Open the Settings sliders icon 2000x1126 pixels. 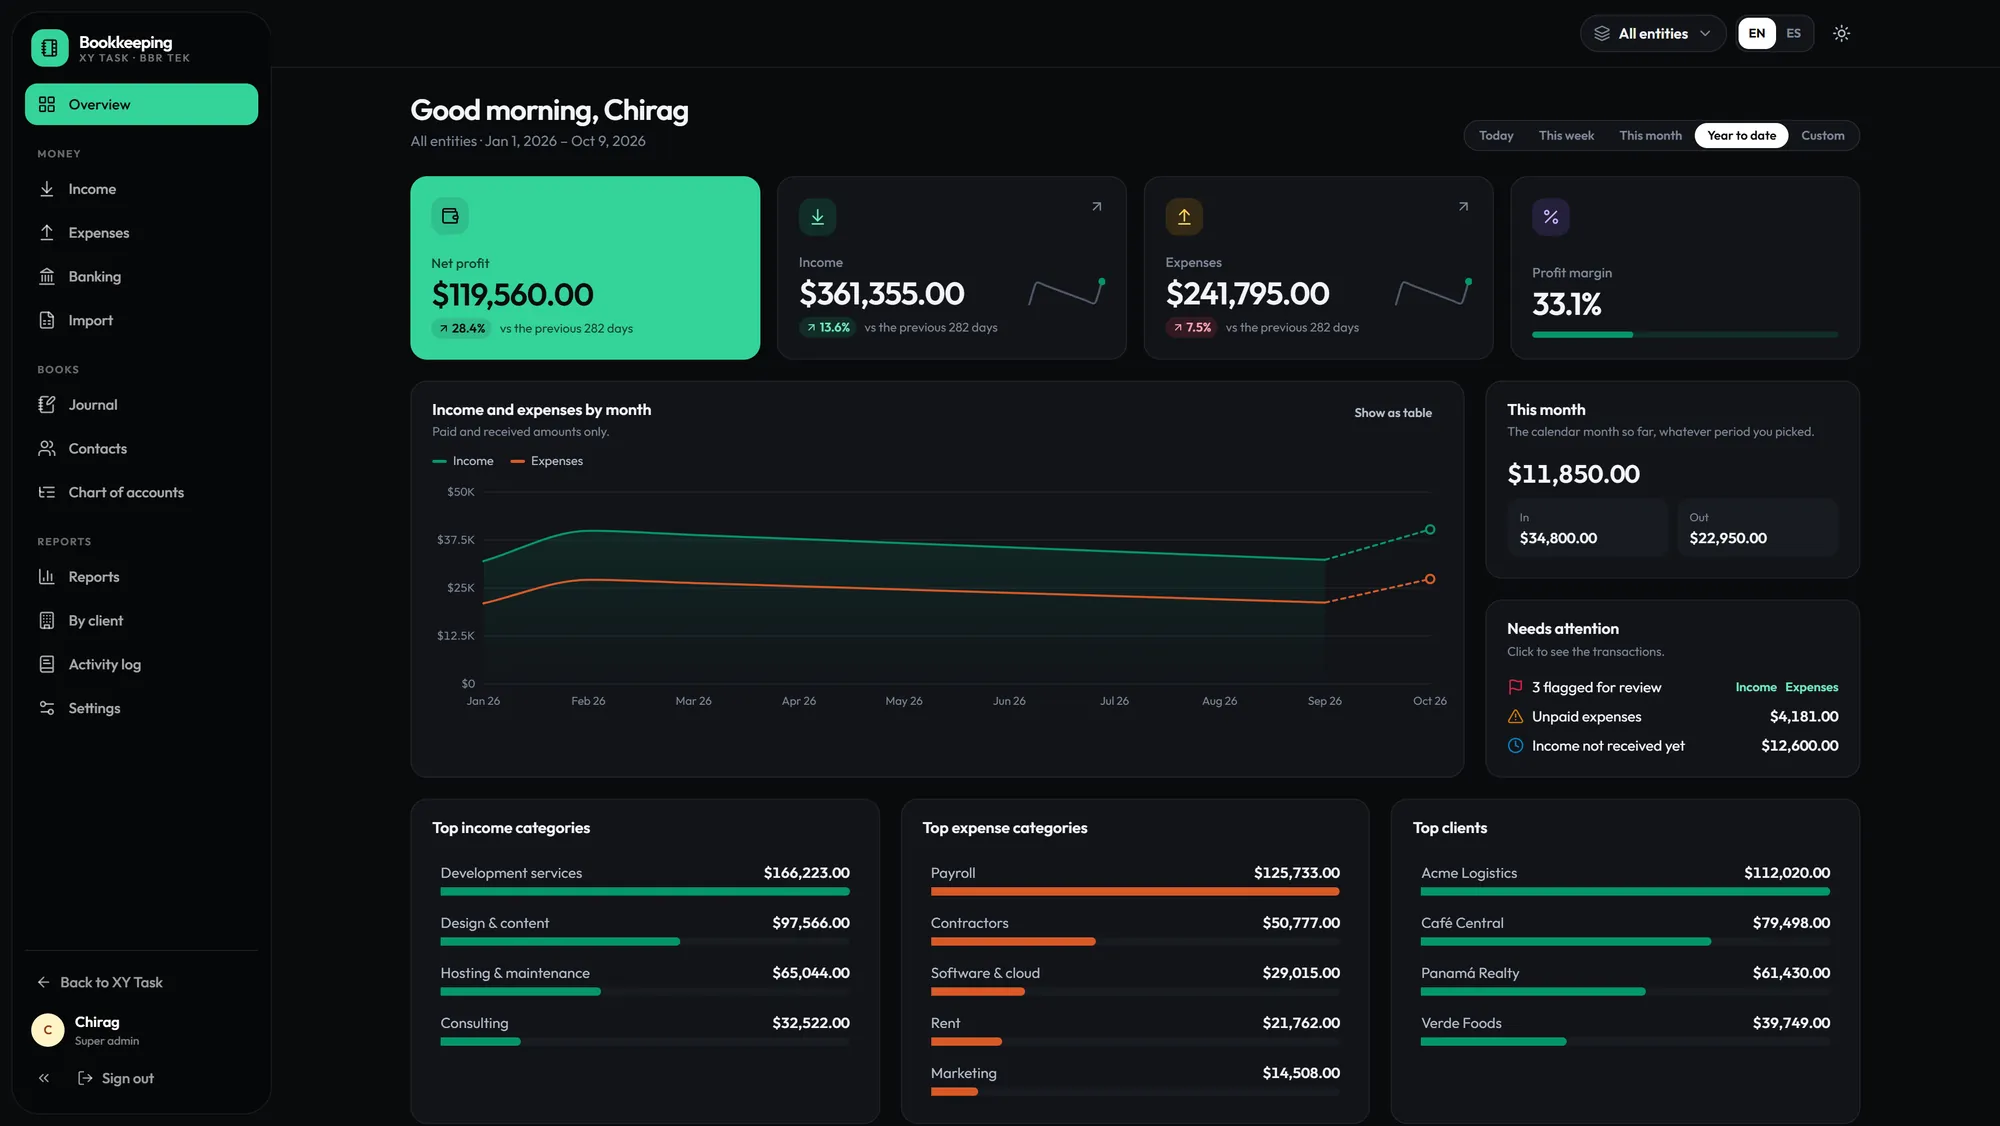(x=47, y=709)
